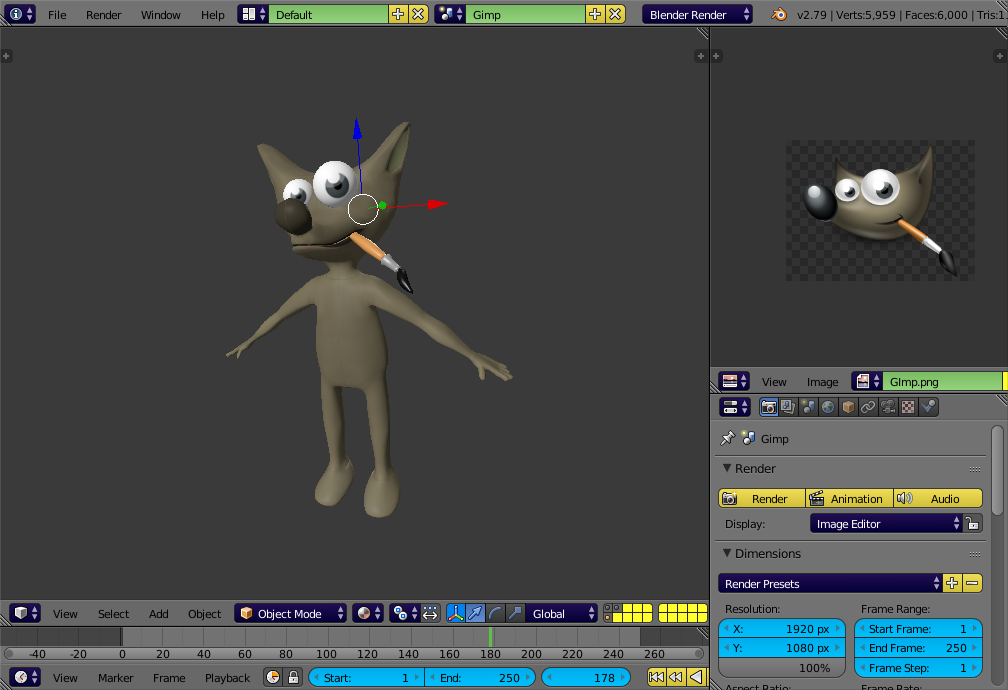The width and height of the screenshot is (1008, 690).
Task: Open the Blender Render engine dropdown
Action: coord(698,14)
